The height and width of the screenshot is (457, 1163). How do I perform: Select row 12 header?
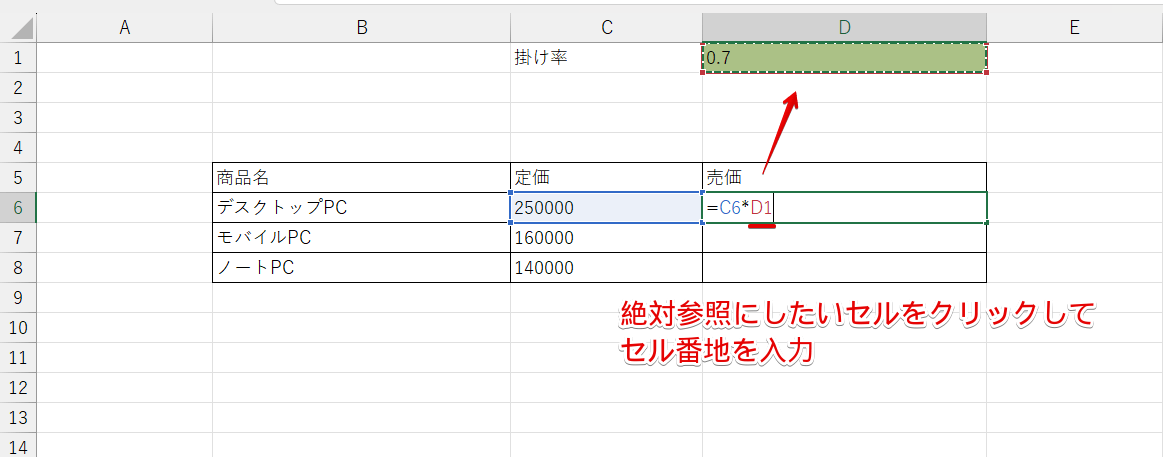pyautogui.click(x=19, y=388)
